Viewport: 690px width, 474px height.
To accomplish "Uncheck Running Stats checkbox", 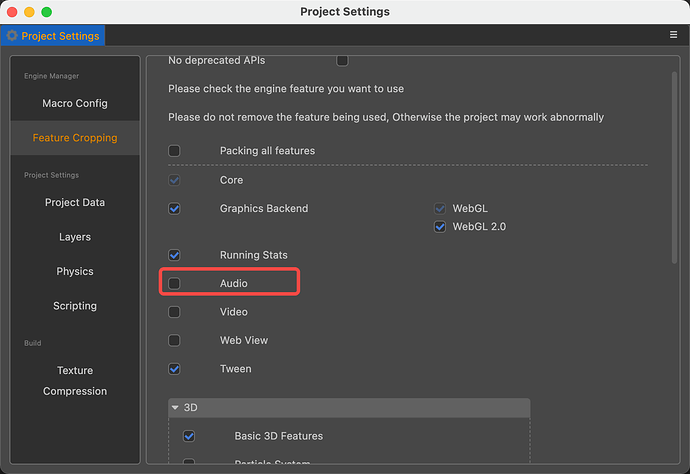I will (x=175, y=255).
